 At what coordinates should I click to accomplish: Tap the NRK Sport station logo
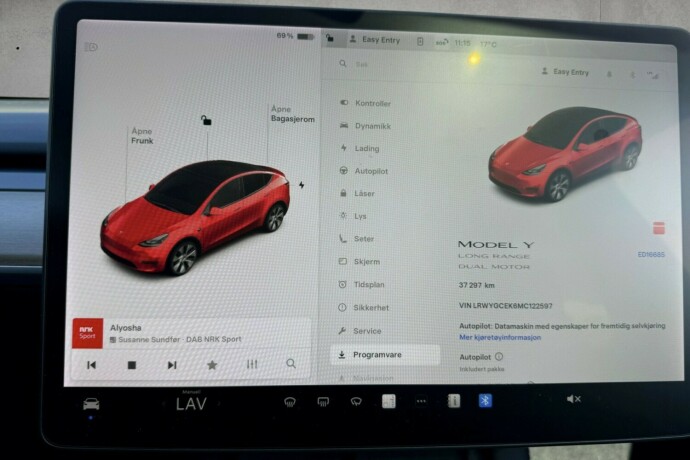pyautogui.click(x=88, y=333)
